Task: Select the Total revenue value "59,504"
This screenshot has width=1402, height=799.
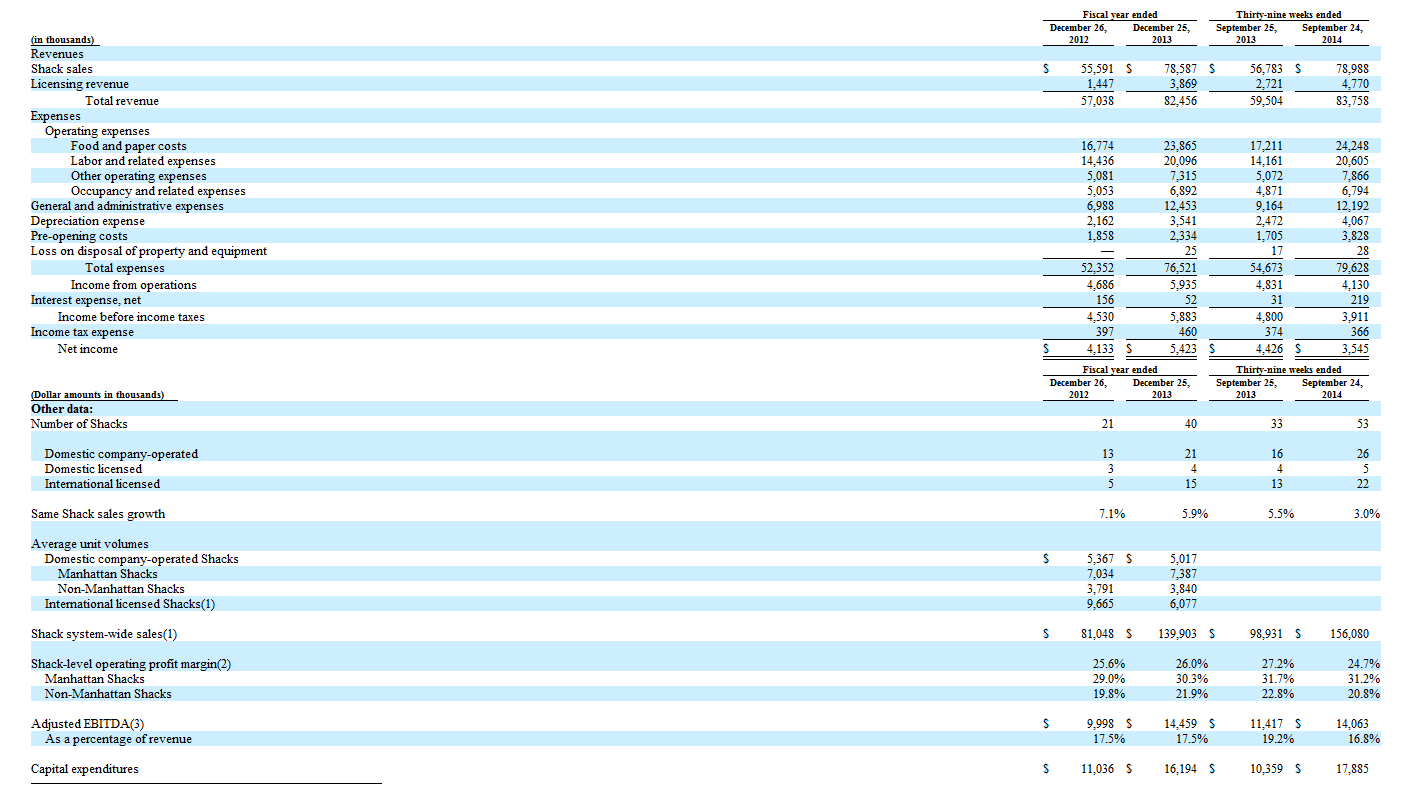Action: [1265, 101]
